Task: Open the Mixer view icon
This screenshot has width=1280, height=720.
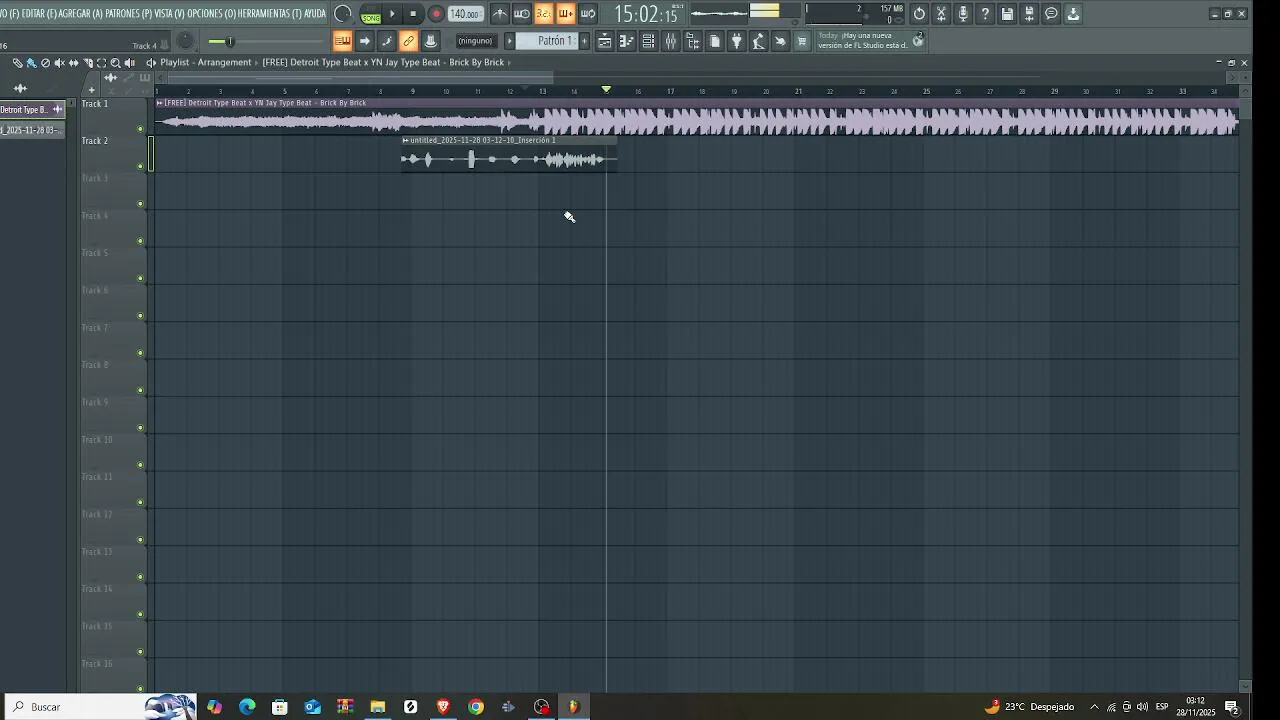Action: coord(671,41)
